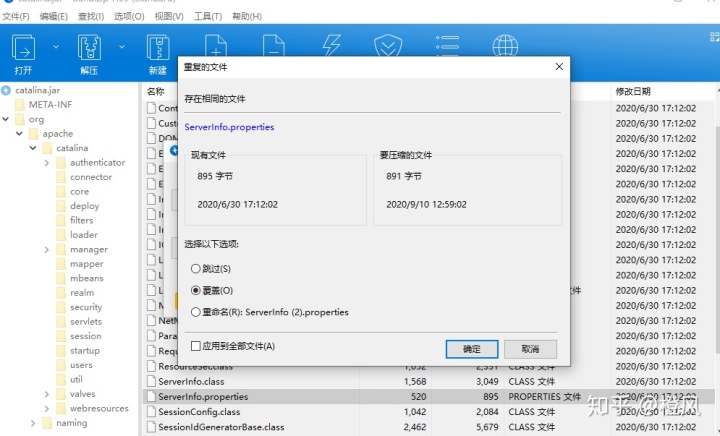Click ServerInfo.properties link in dialog
The image size is (720, 436).
coord(229,127)
